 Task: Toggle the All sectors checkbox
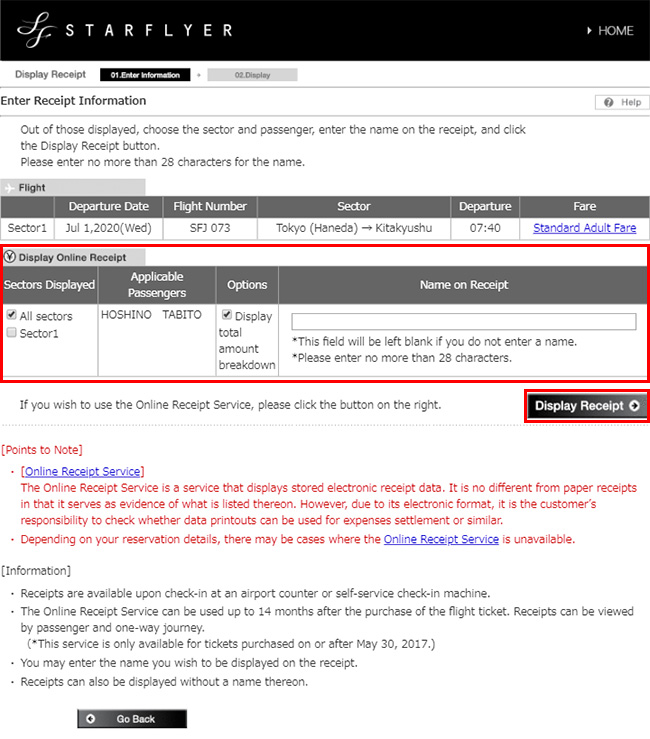10,315
